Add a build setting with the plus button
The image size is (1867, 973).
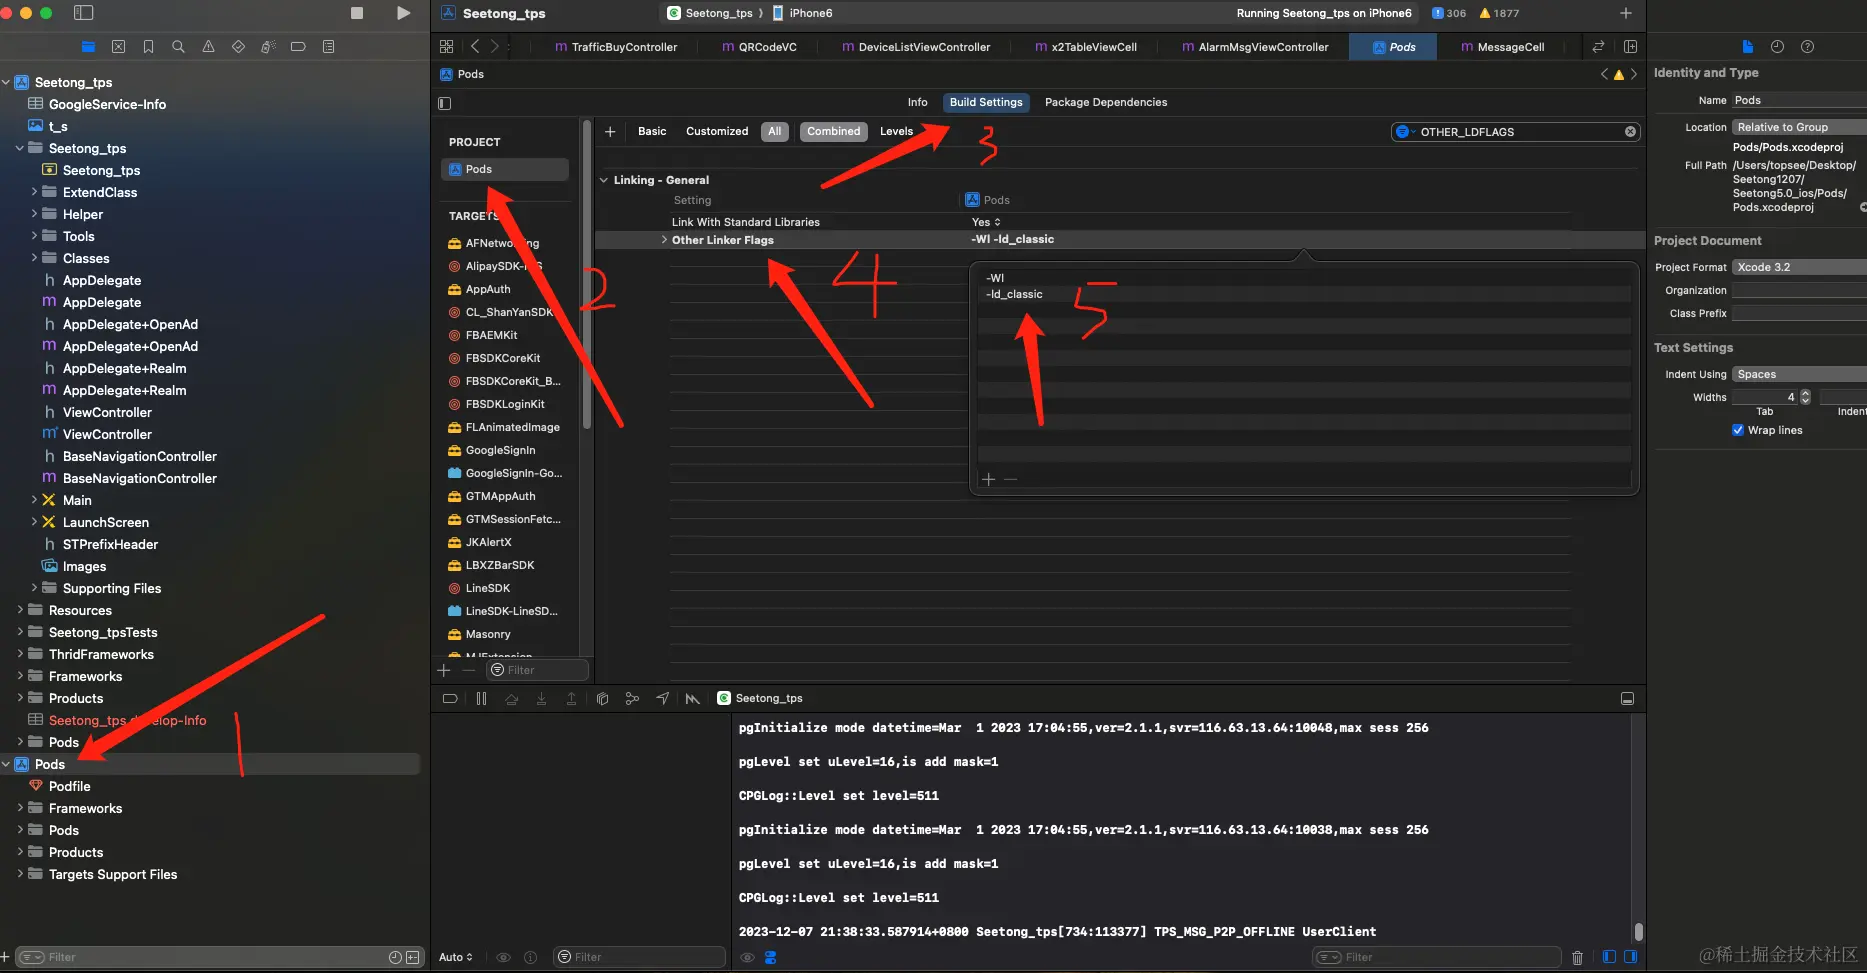click(x=610, y=132)
